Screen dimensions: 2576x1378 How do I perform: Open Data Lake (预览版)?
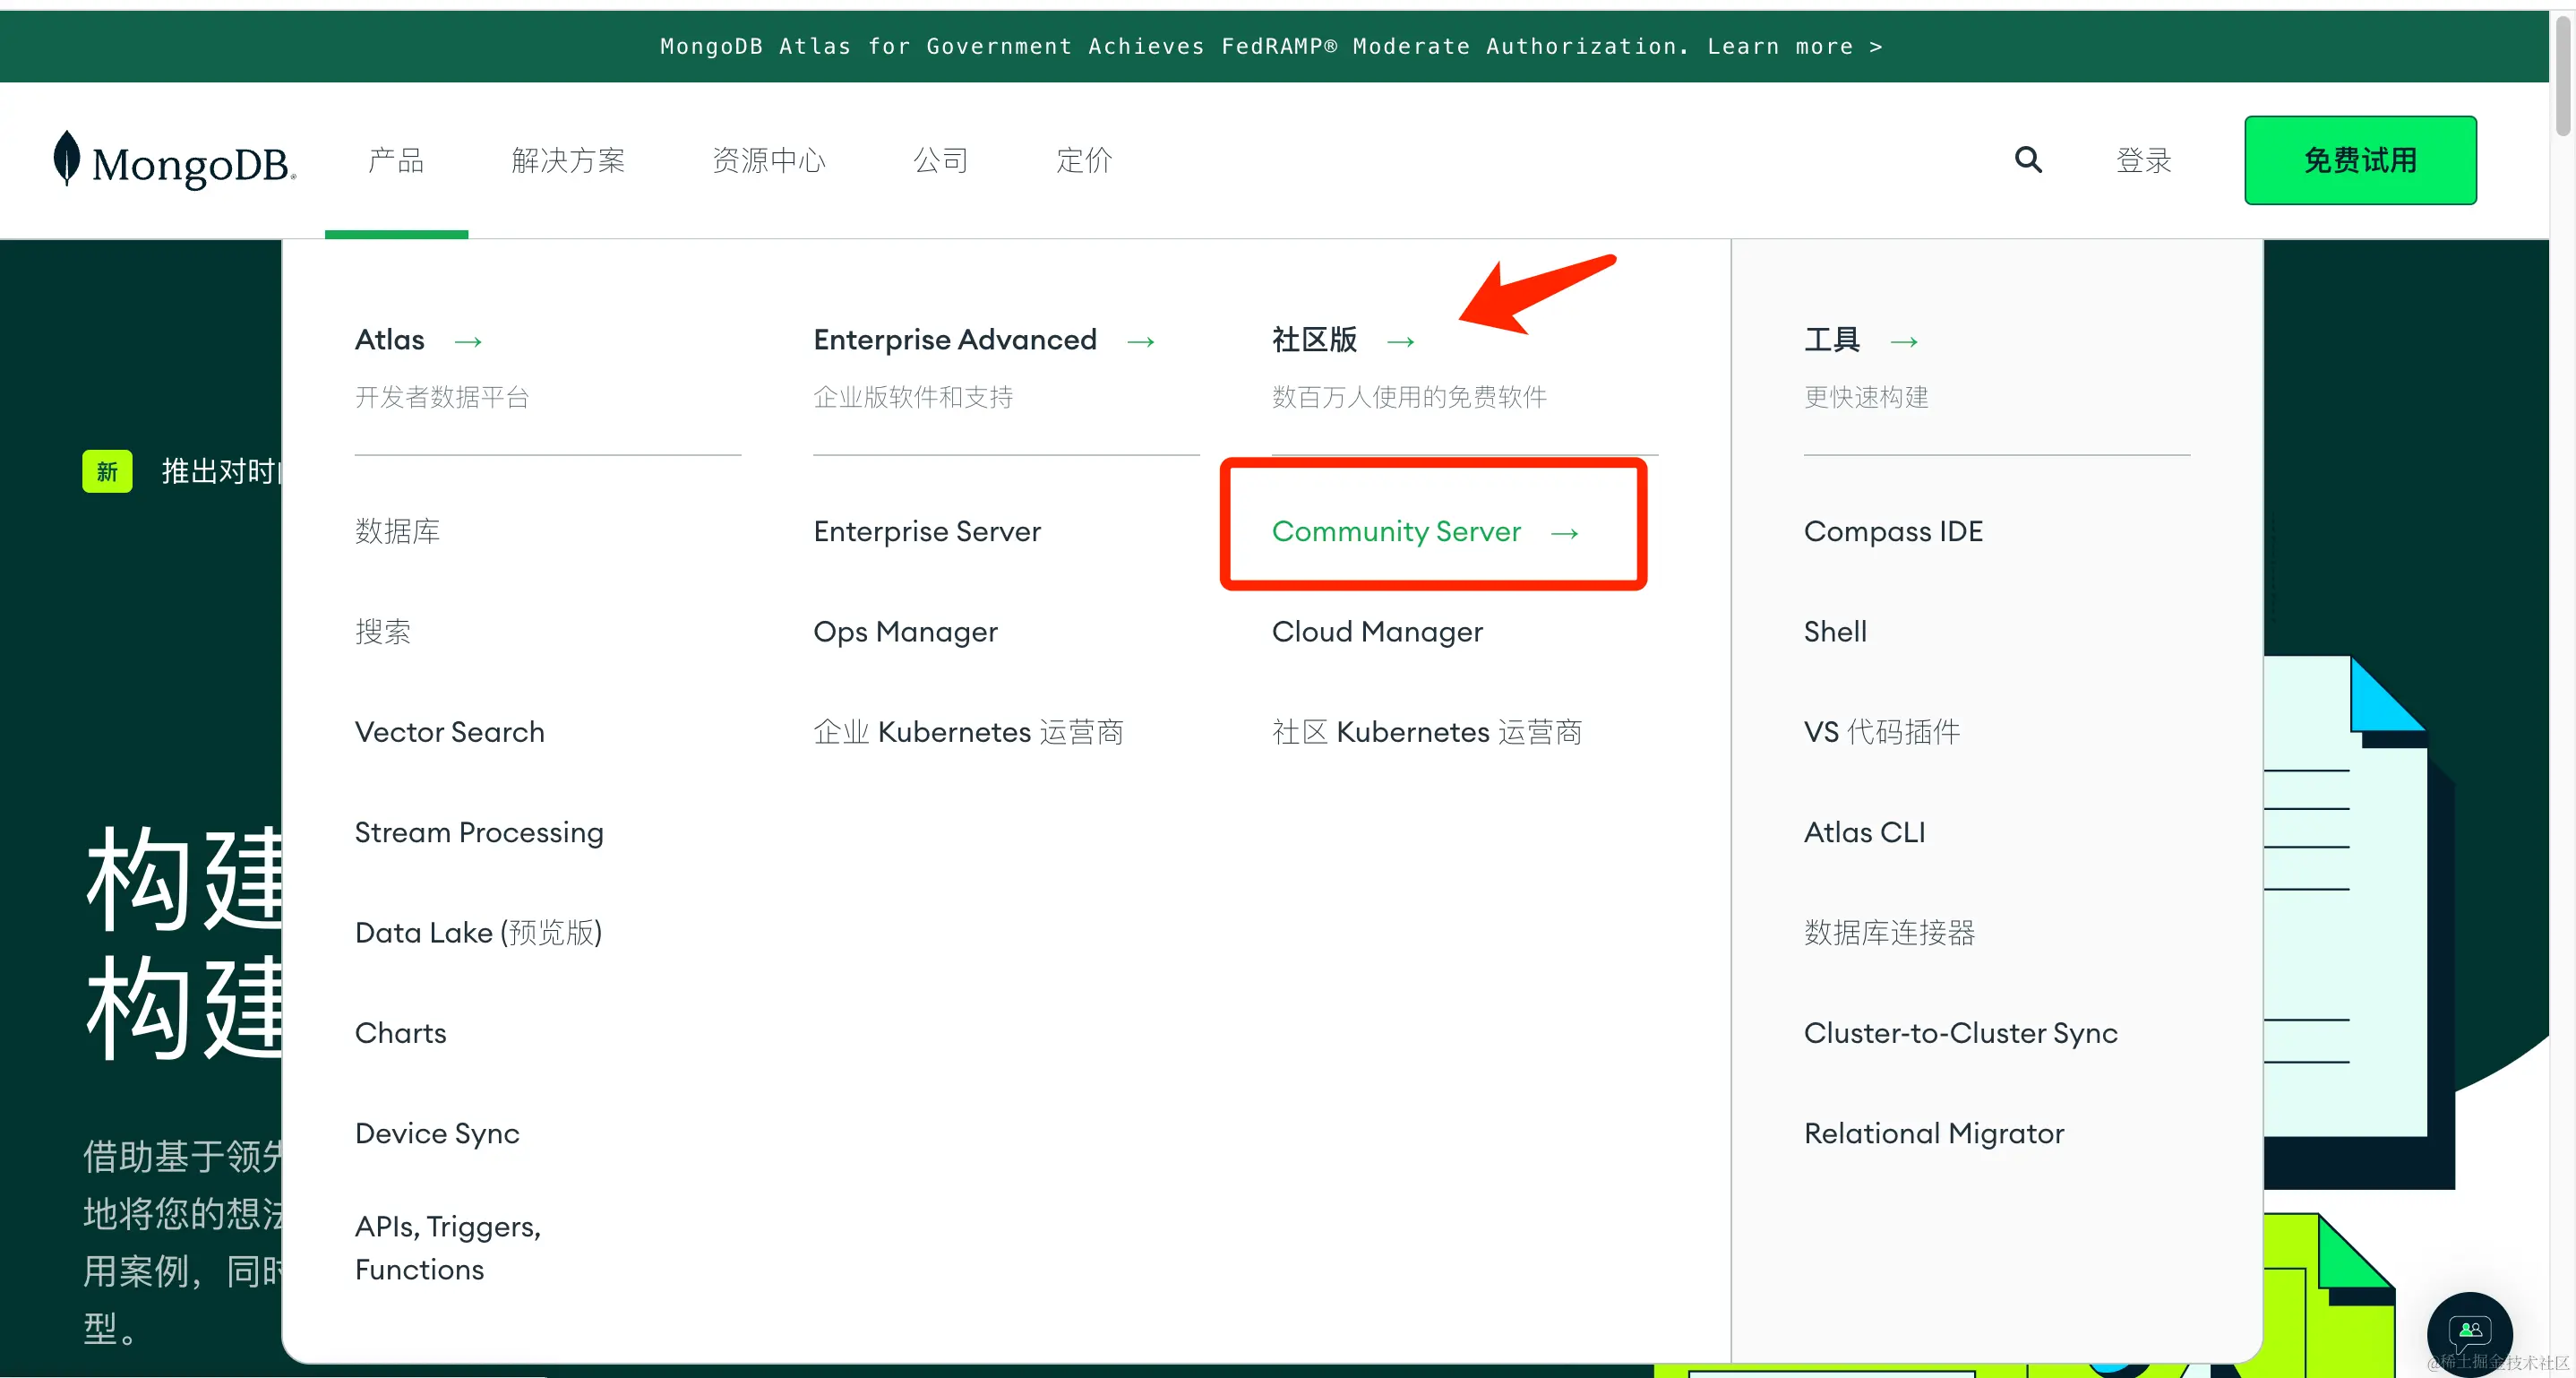(478, 933)
